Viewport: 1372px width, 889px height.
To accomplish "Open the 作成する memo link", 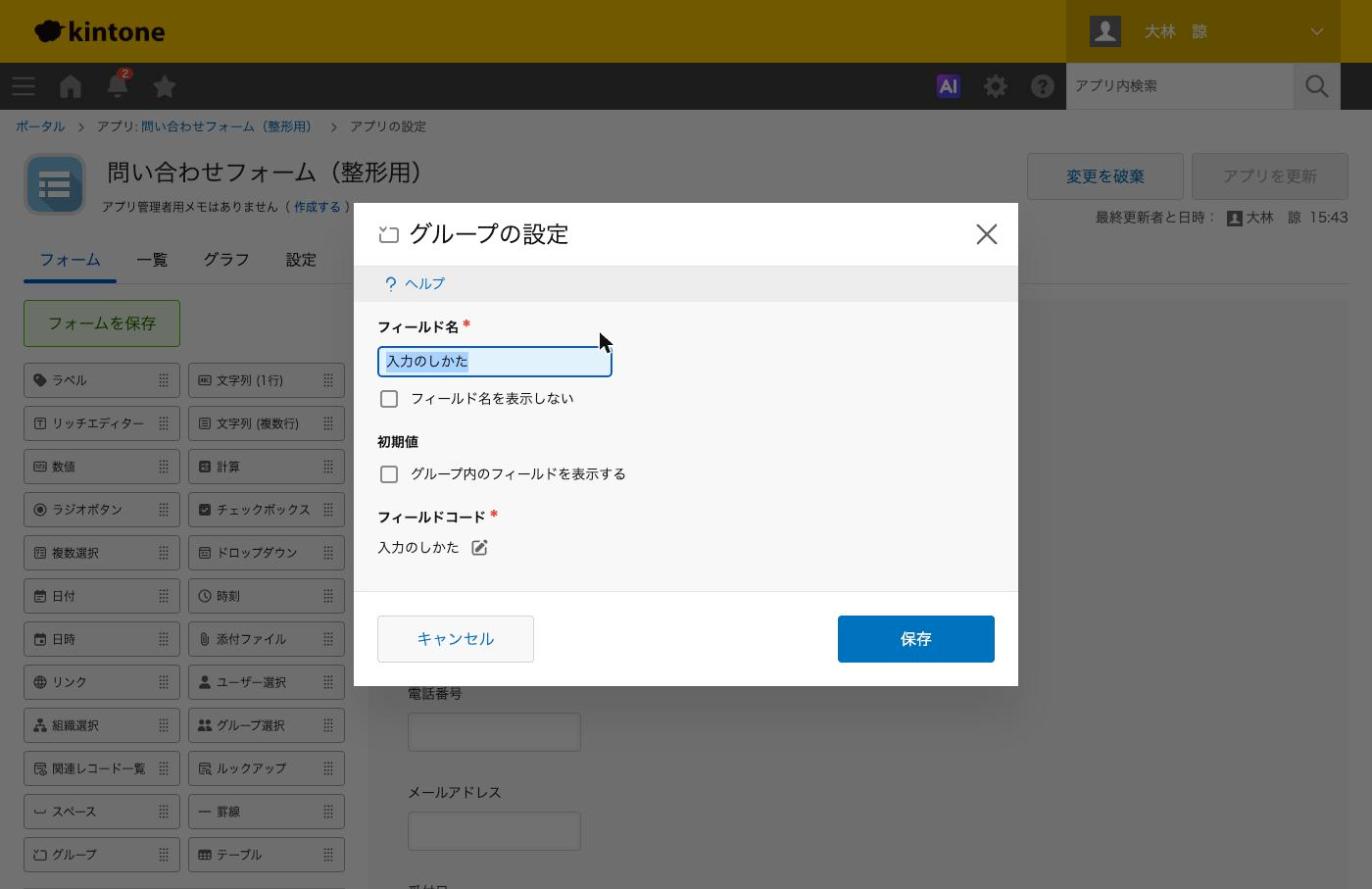I will (x=317, y=207).
